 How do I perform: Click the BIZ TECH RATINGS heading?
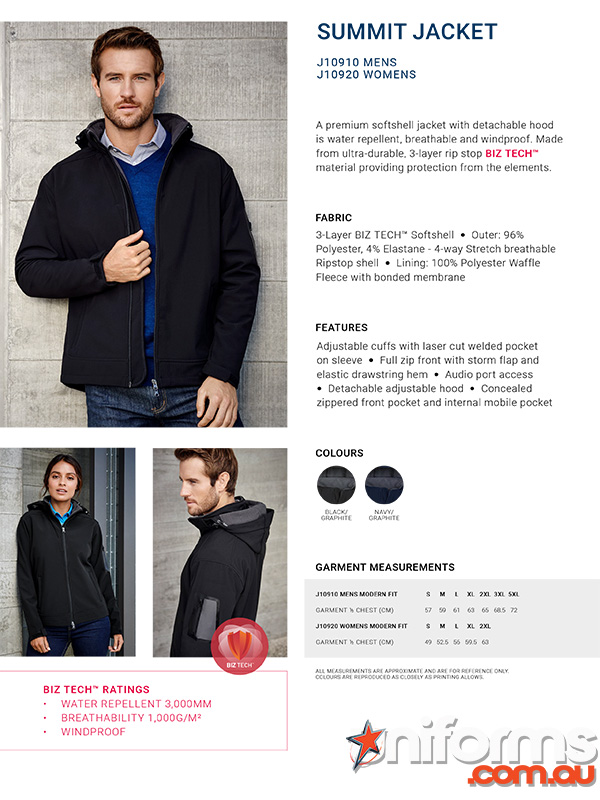coord(96,690)
